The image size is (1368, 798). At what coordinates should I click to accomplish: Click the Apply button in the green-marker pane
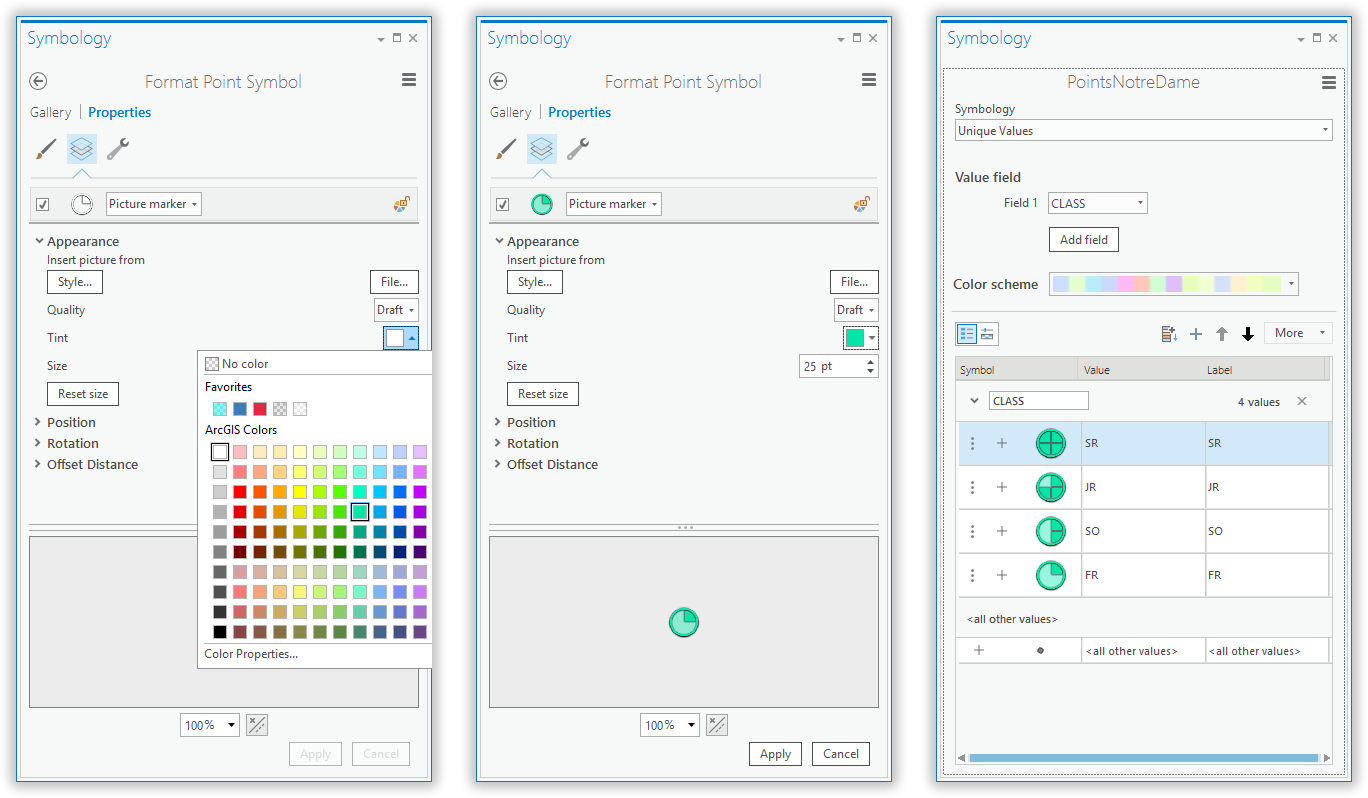775,754
